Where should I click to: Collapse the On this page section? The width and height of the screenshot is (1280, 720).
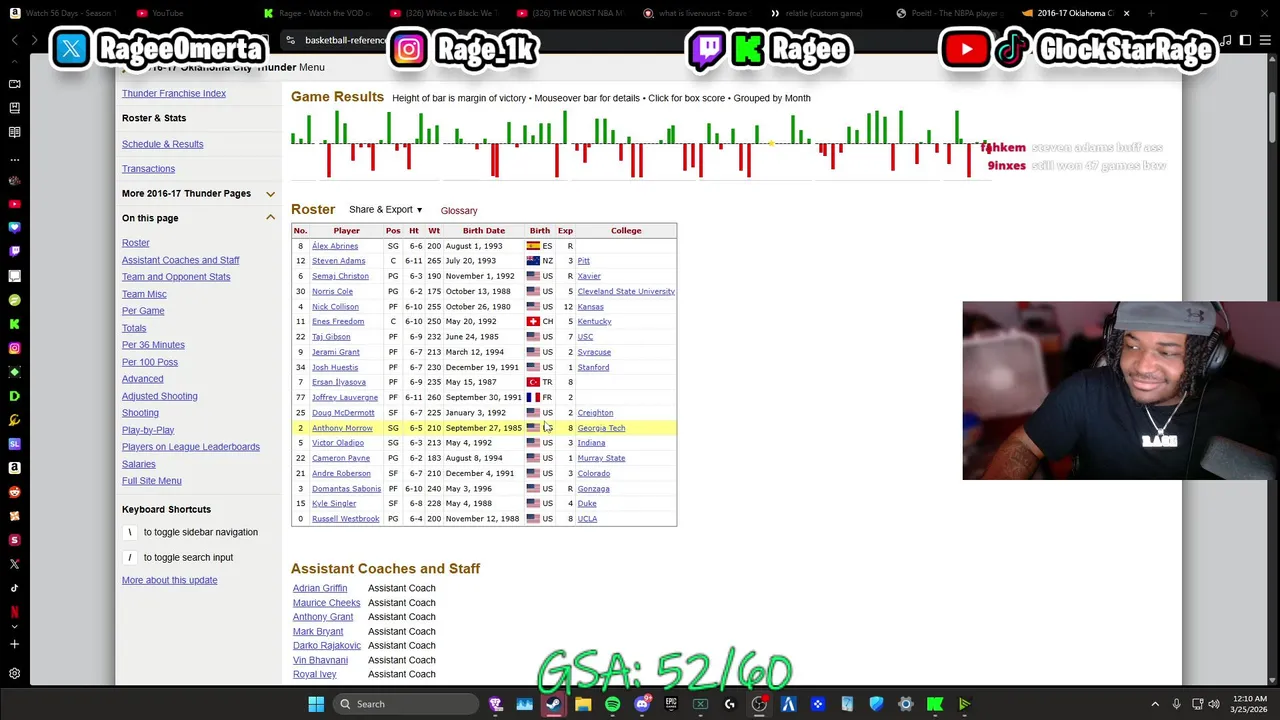coord(270,218)
